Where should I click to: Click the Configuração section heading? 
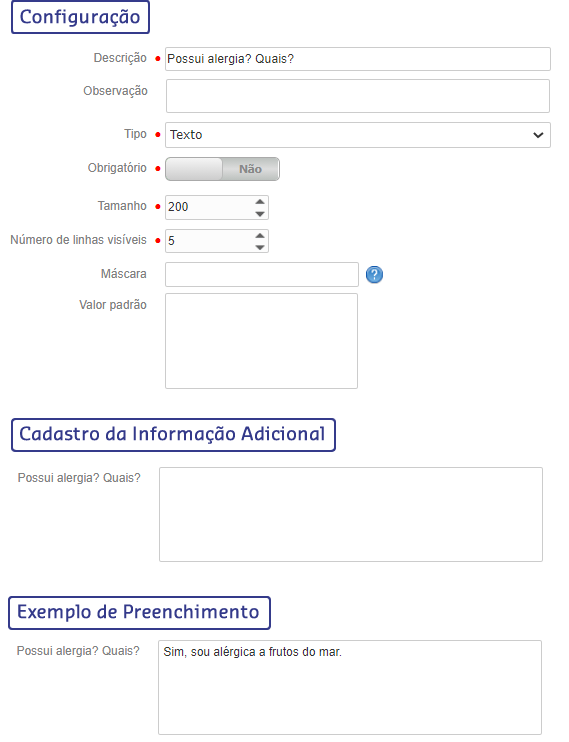(80, 17)
